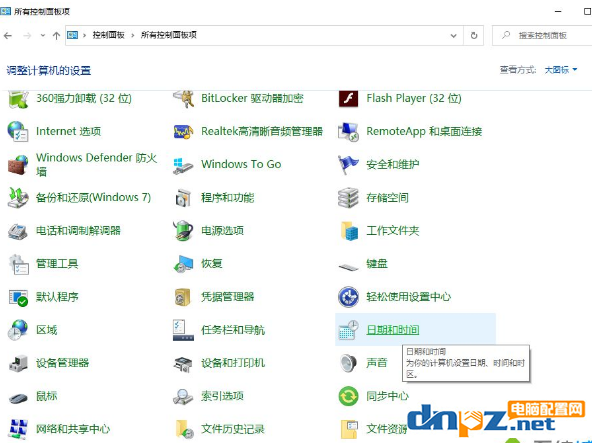Open the 程序和功能 link
592x443 pixels.
(x=228, y=198)
